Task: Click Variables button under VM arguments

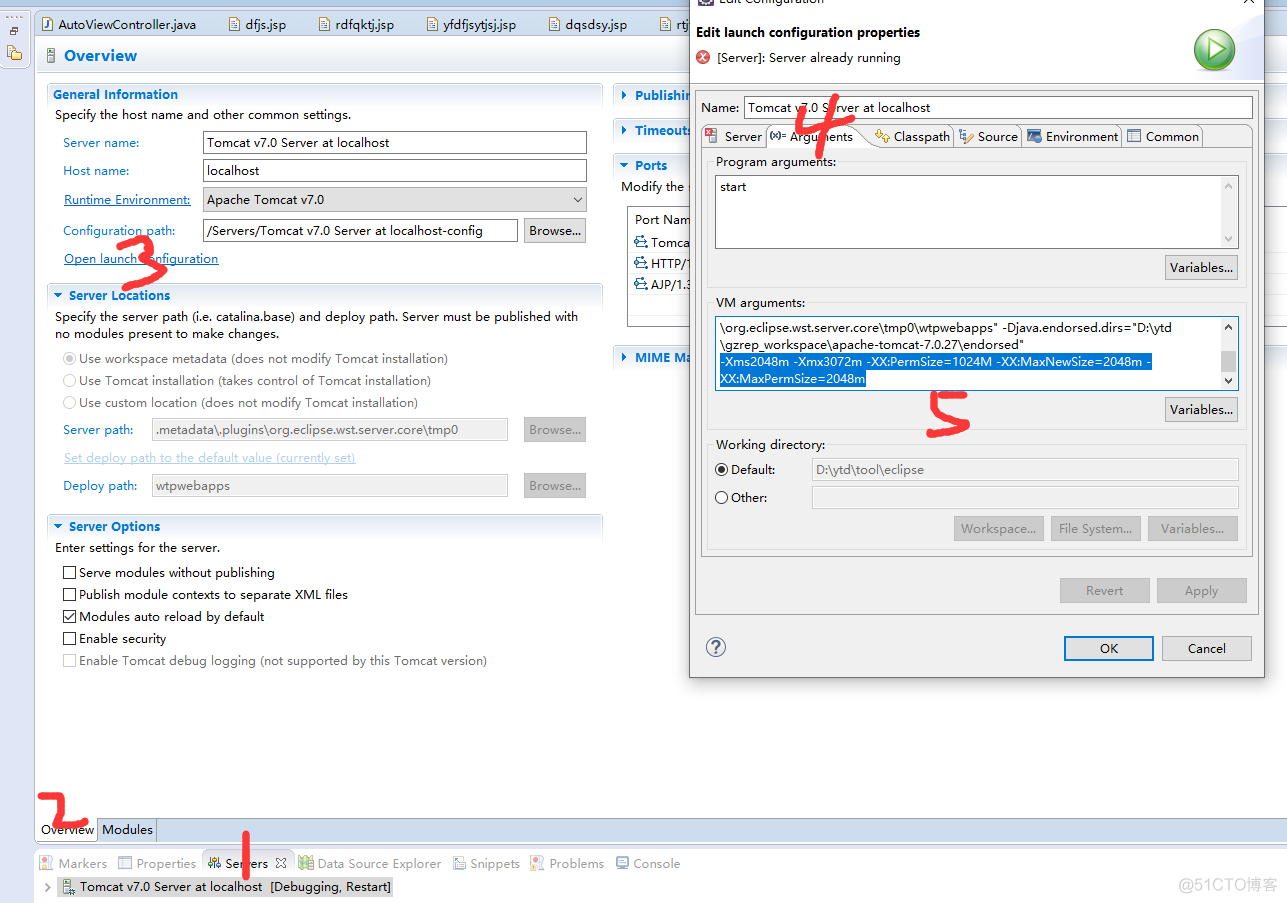Action: [x=1201, y=409]
